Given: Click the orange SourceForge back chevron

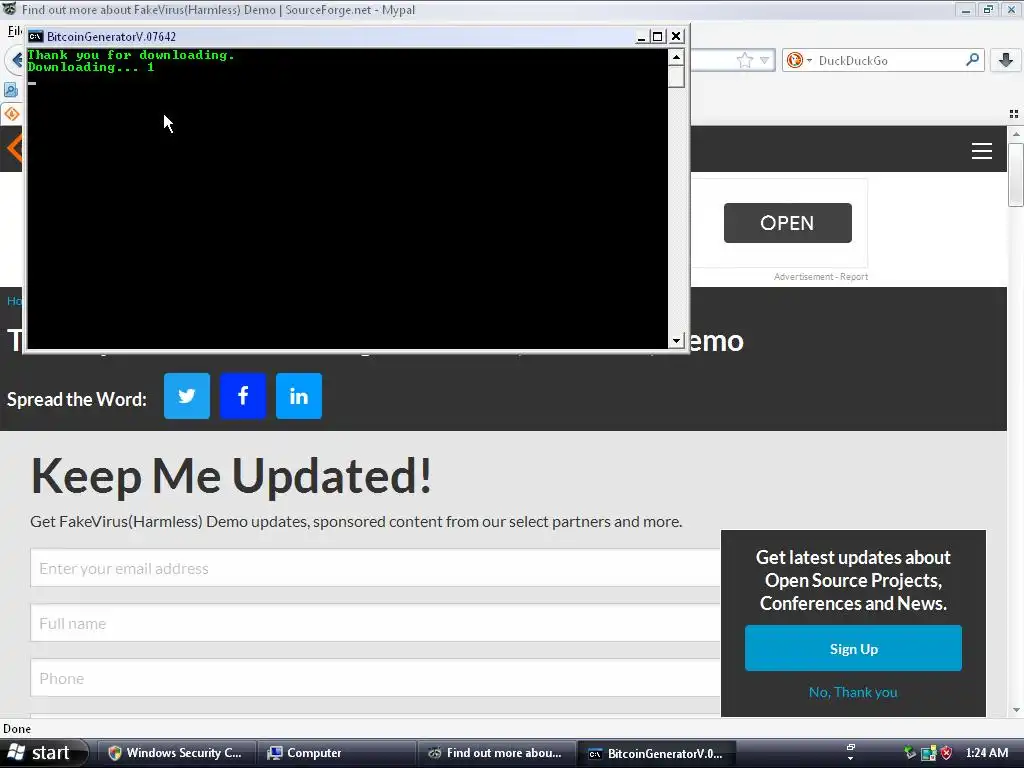Looking at the screenshot, I should pos(14,148).
